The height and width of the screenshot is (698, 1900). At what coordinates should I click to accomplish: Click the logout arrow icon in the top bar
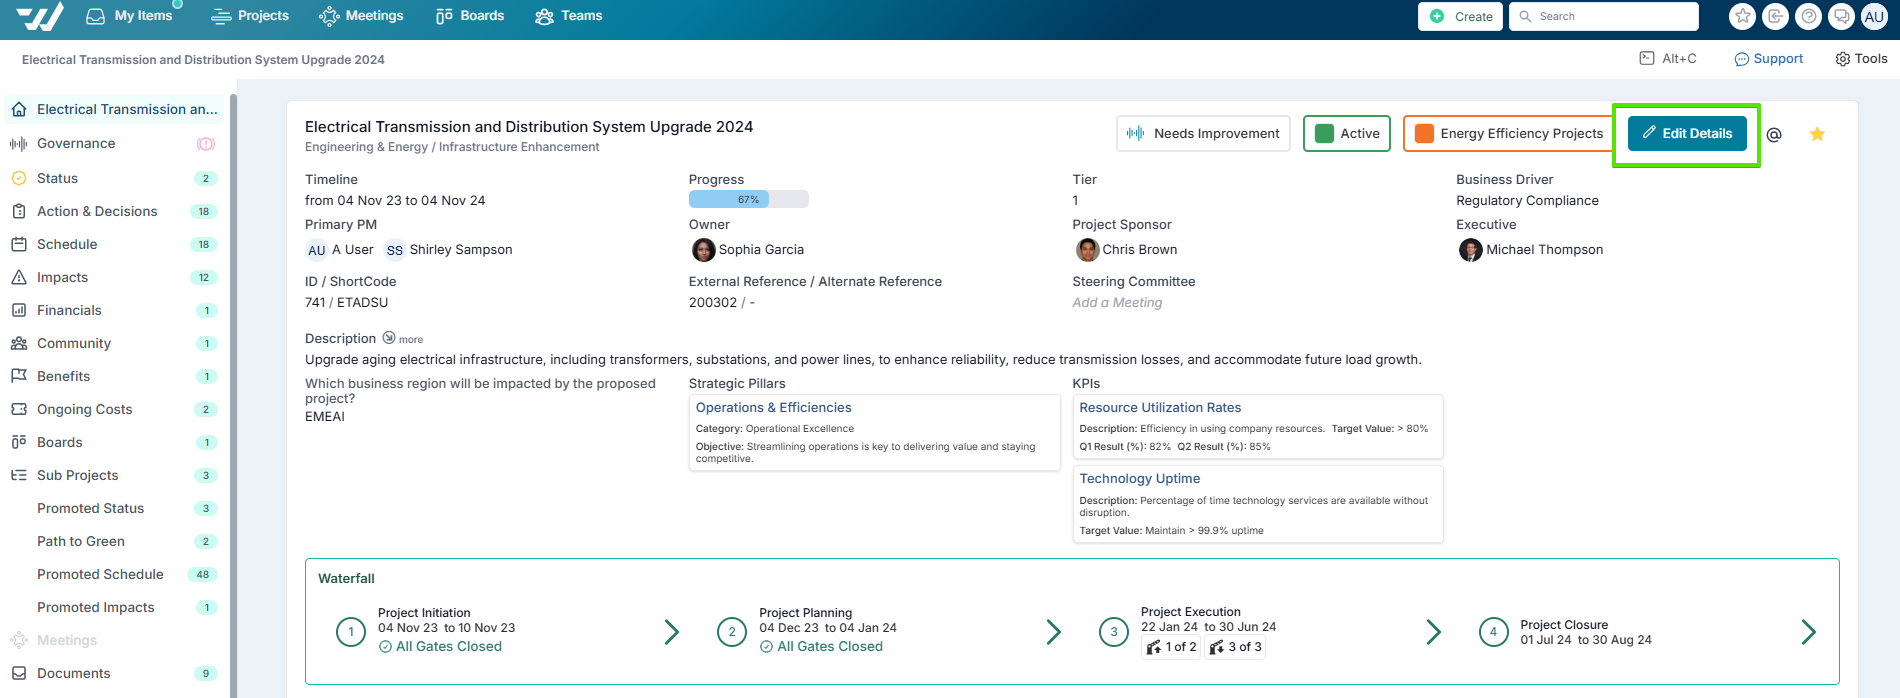tap(1775, 16)
